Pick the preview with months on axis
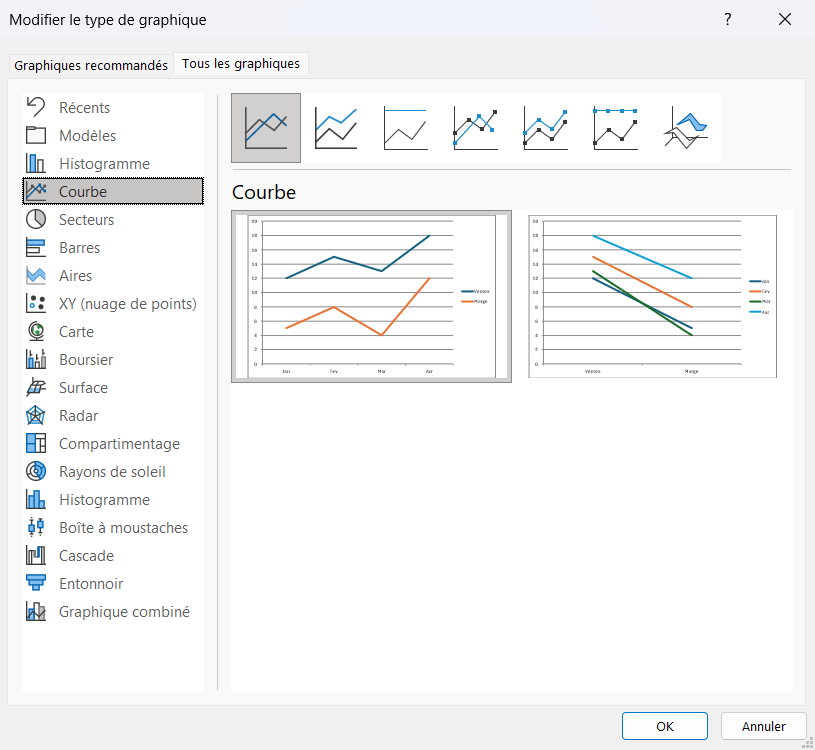This screenshot has height=750, width=815. (x=371, y=296)
